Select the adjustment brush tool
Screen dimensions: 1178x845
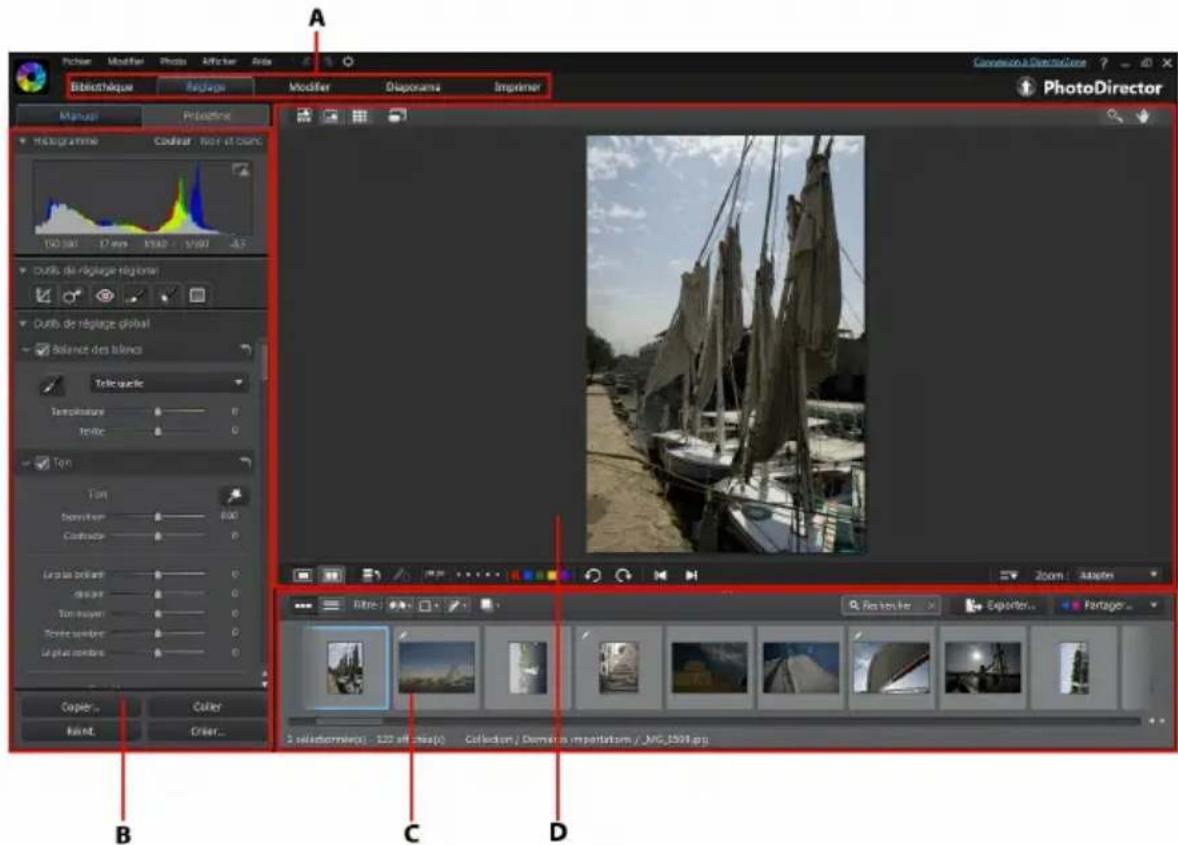click(135, 295)
